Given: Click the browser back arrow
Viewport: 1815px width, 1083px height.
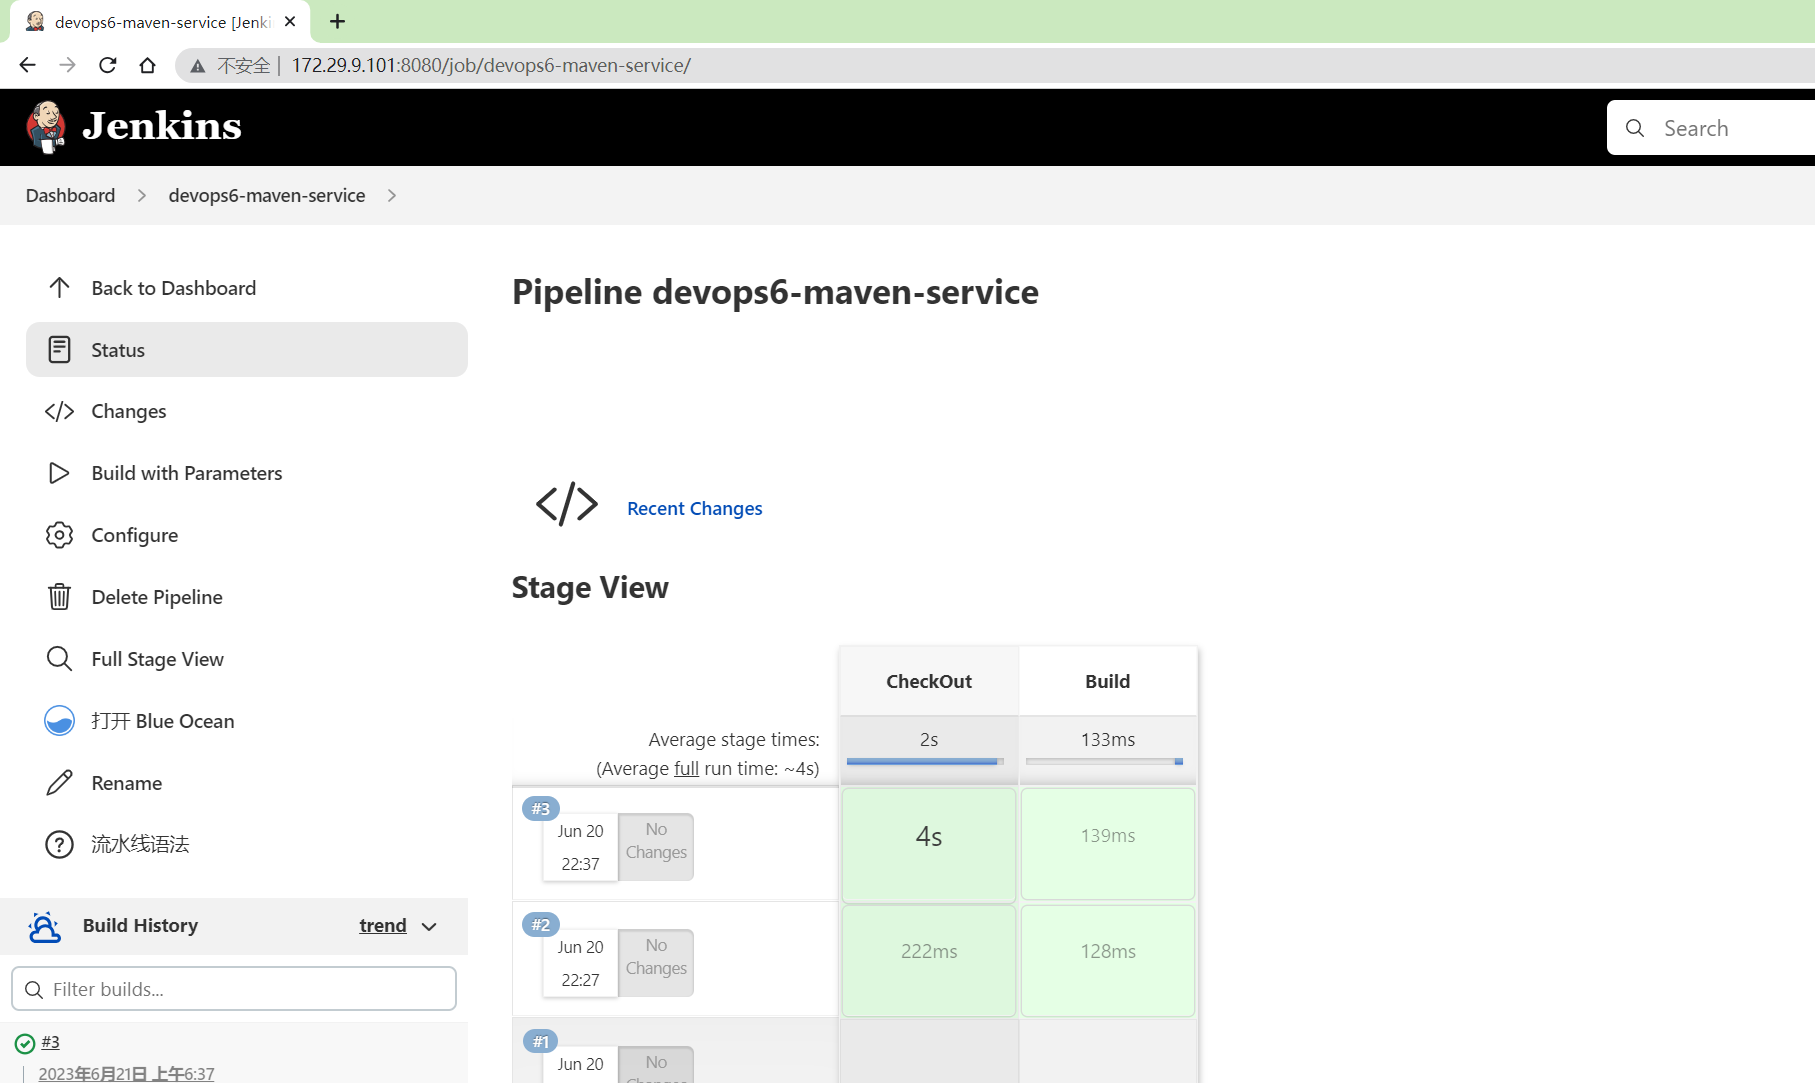Looking at the screenshot, I should pos(27,65).
